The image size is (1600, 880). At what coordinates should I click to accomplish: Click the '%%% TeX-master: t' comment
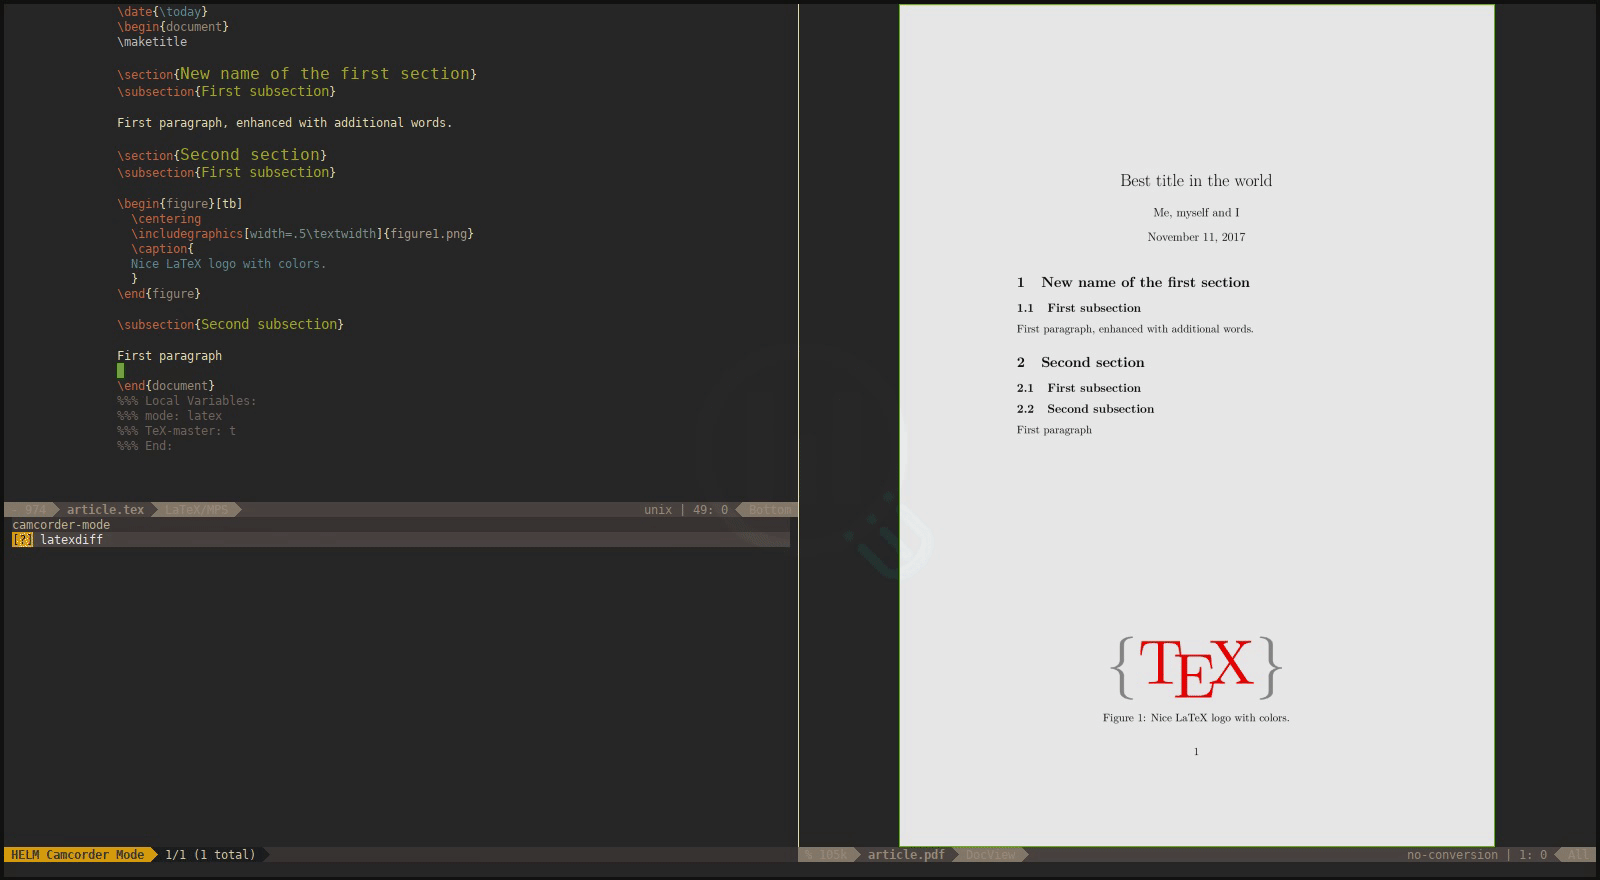pyautogui.click(x=177, y=431)
